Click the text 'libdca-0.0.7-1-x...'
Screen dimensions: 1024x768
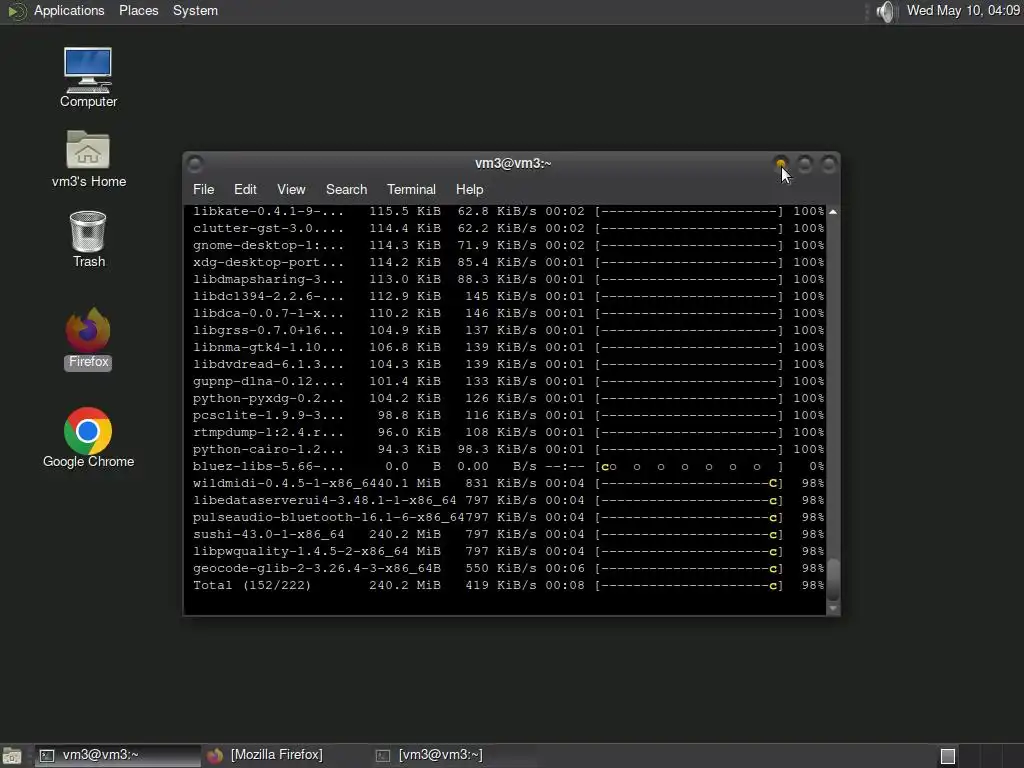coord(268,313)
